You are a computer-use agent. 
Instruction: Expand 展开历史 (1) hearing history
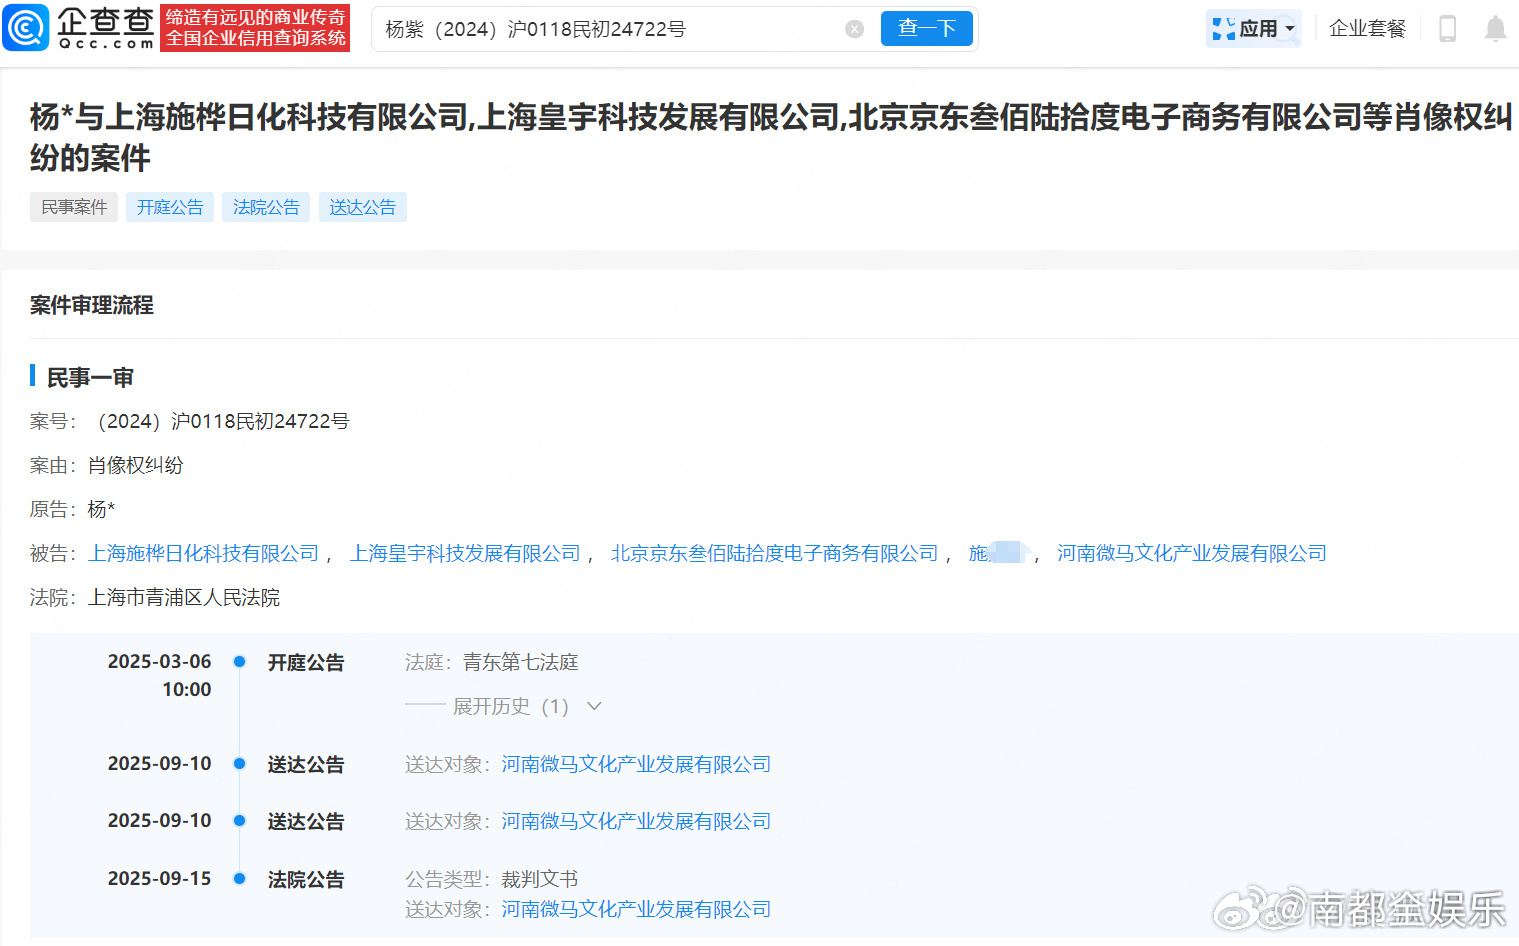coord(527,706)
